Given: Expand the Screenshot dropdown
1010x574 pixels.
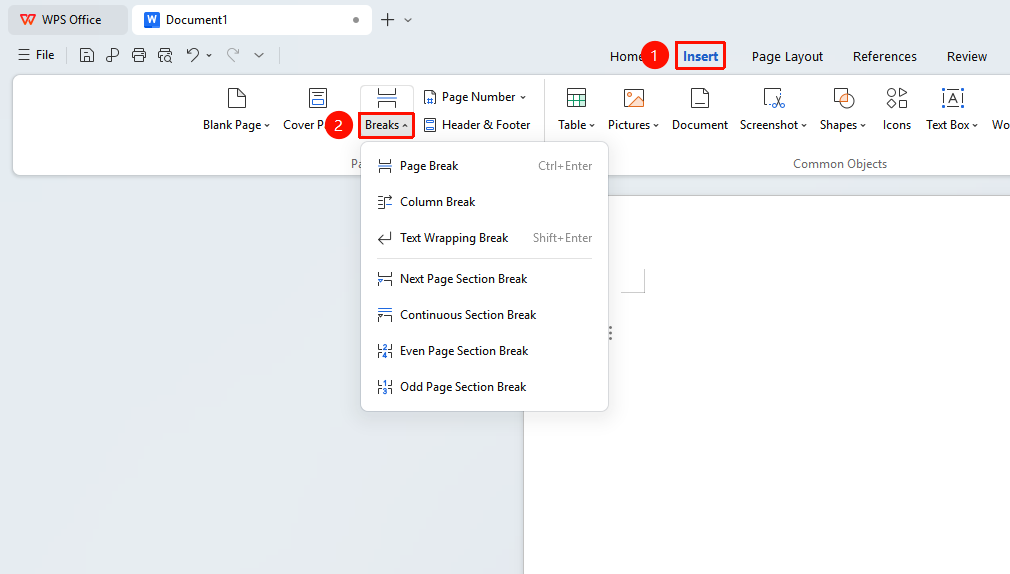Looking at the screenshot, I should pyautogui.click(x=804, y=126).
